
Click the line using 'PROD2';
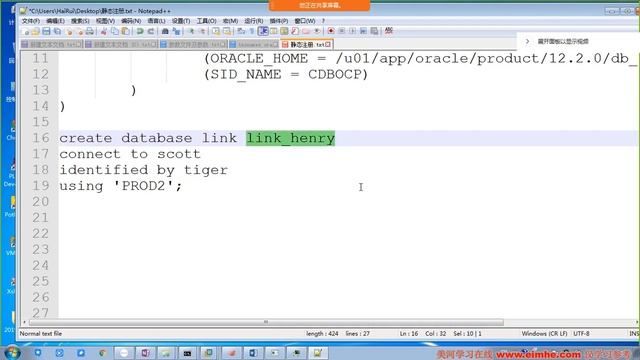coord(120,186)
